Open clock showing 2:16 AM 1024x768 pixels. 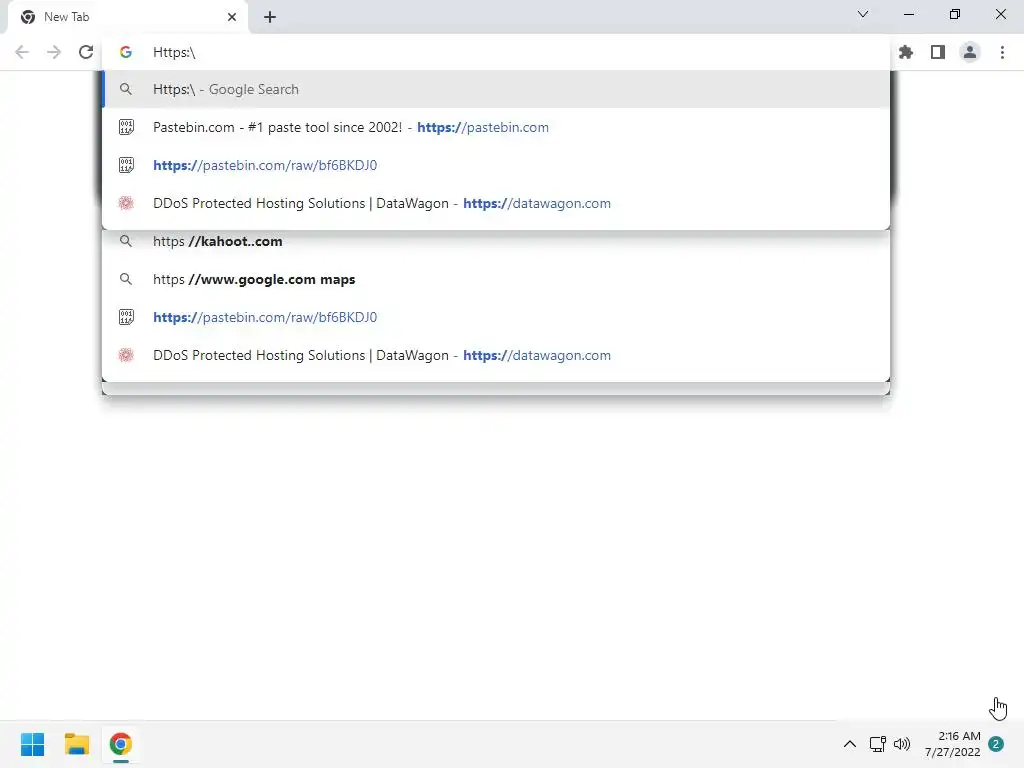tap(953, 744)
